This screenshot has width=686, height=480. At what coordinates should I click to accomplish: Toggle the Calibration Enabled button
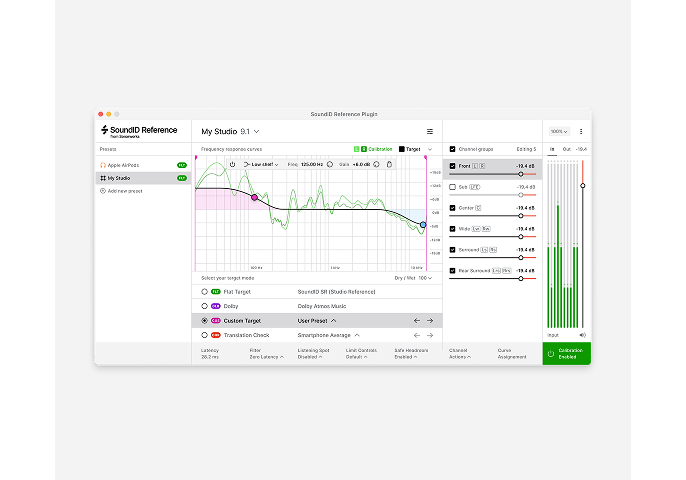567,354
